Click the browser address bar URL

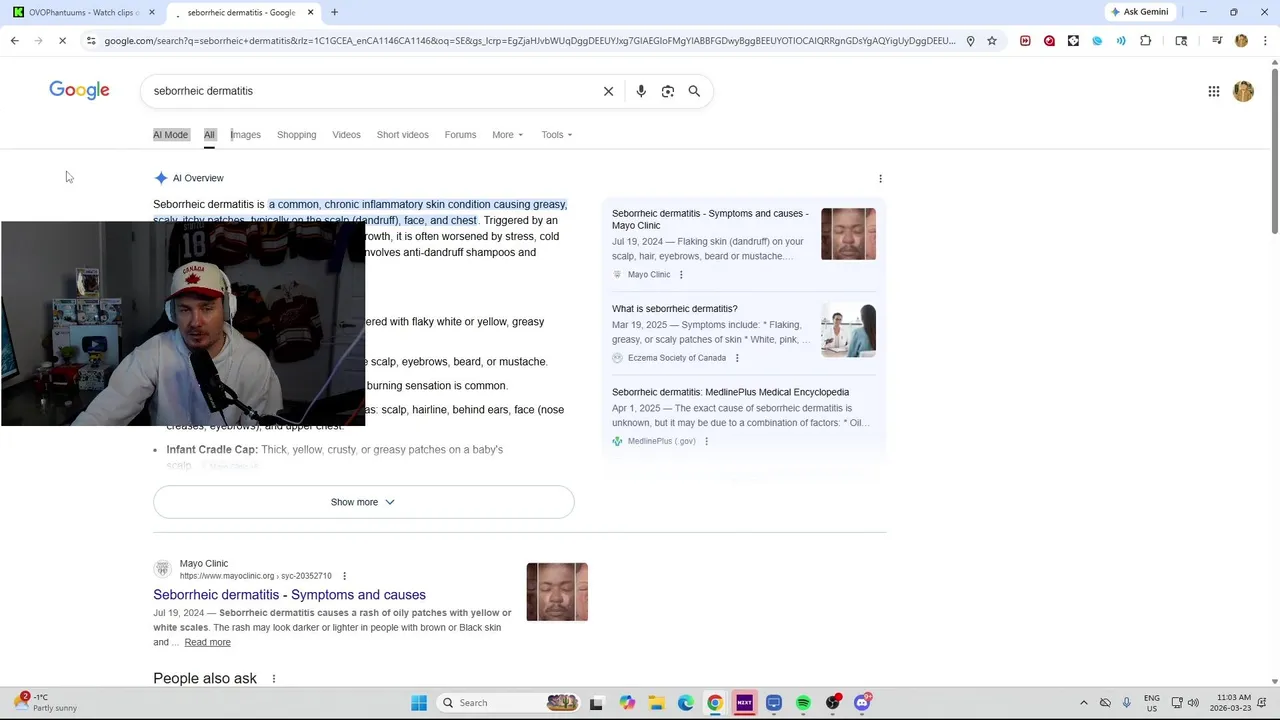point(530,41)
